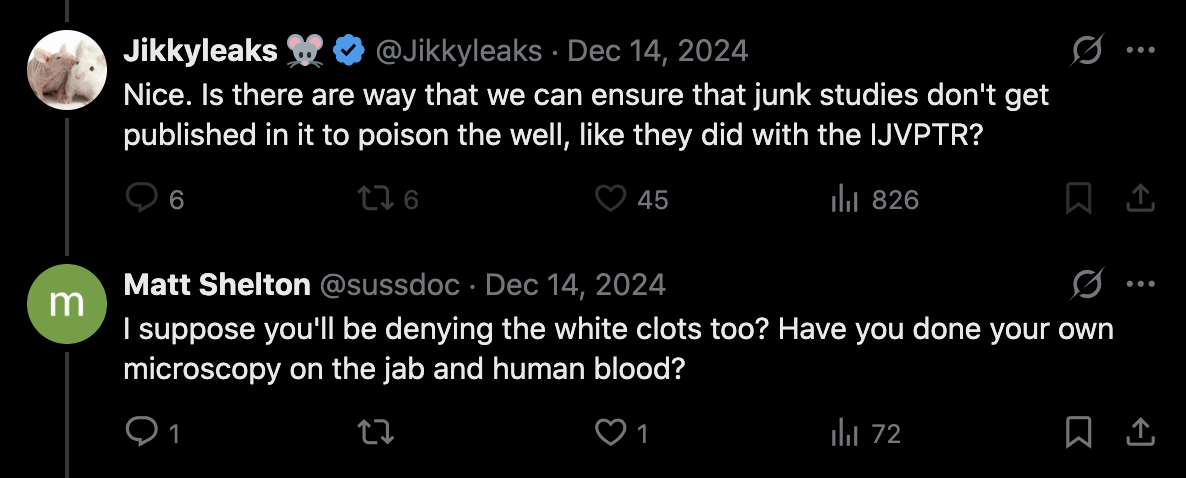Open Grok icon on Jikkyleaks' tweet

tap(1084, 50)
